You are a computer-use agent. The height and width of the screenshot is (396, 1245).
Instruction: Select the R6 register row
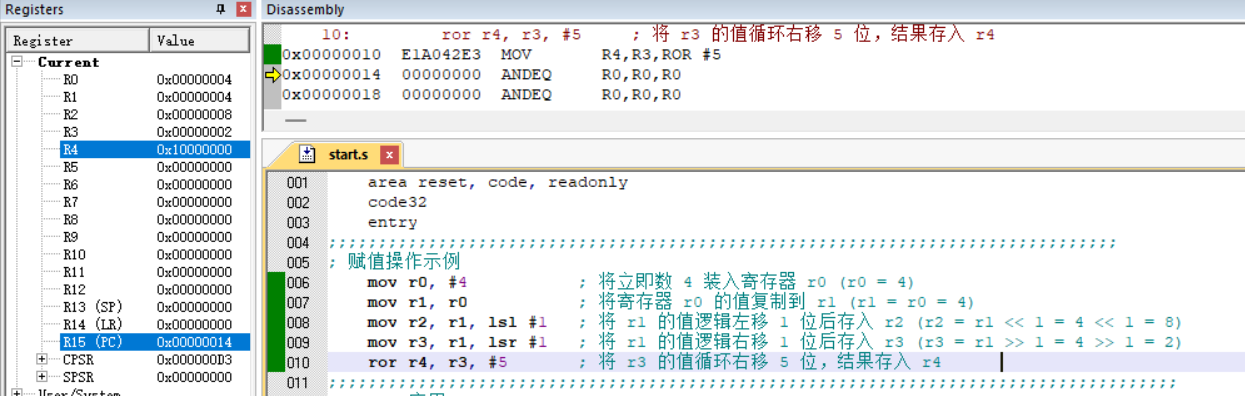[x=128, y=184]
